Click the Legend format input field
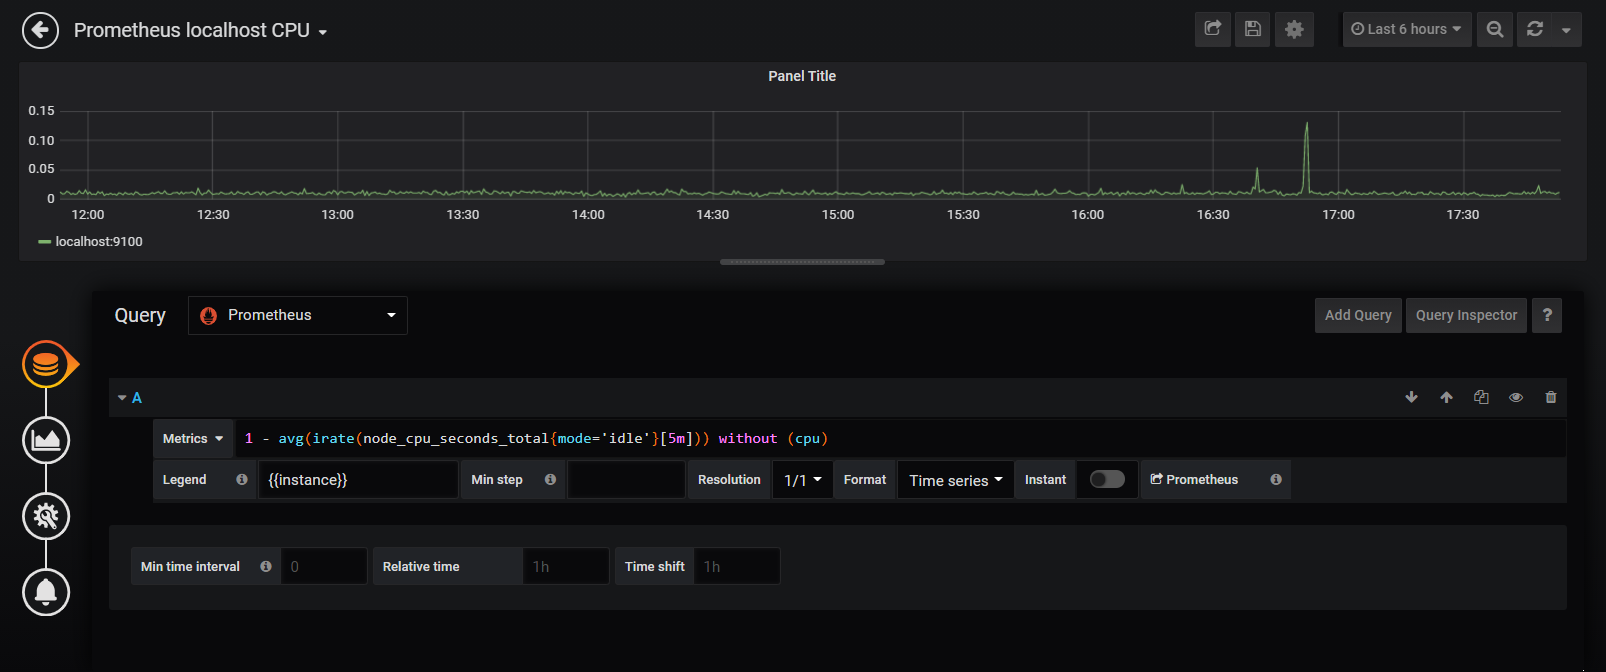 (x=358, y=480)
